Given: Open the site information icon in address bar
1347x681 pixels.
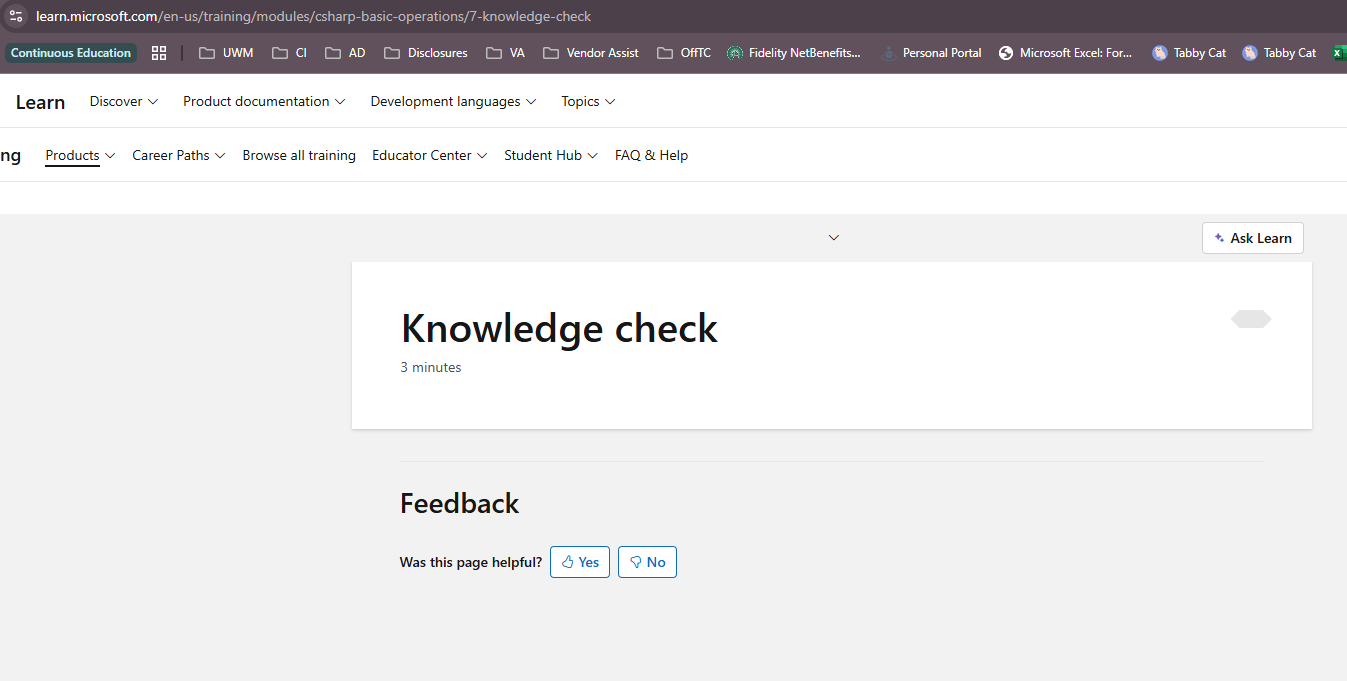Looking at the screenshot, I should [16, 16].
